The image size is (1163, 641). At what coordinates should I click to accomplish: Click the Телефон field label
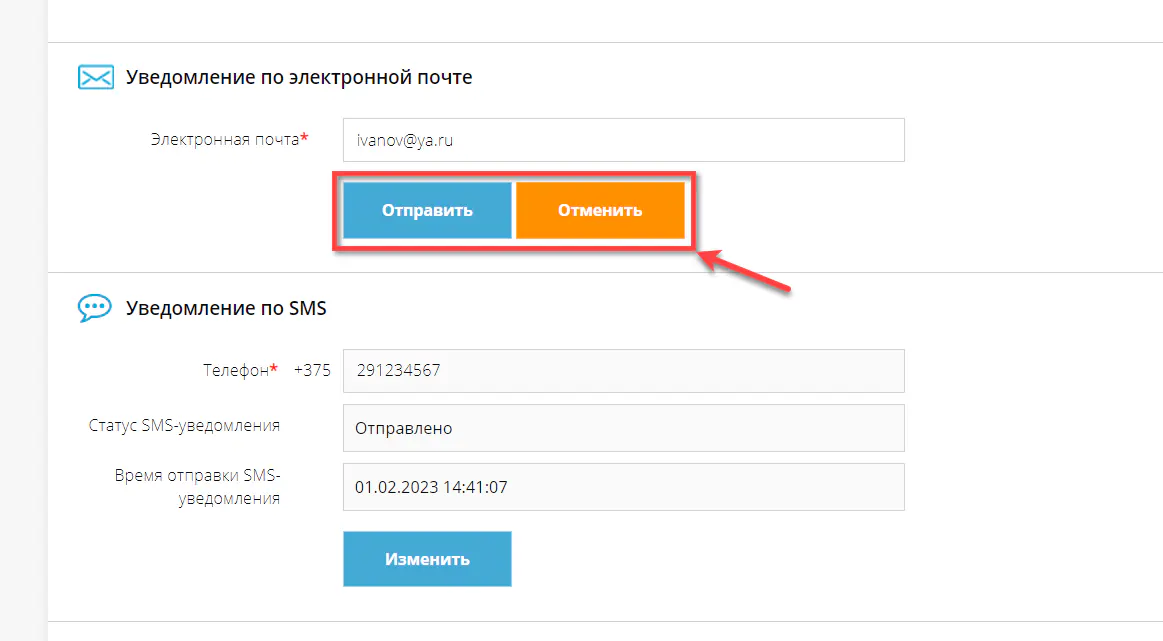coord(235,370)
